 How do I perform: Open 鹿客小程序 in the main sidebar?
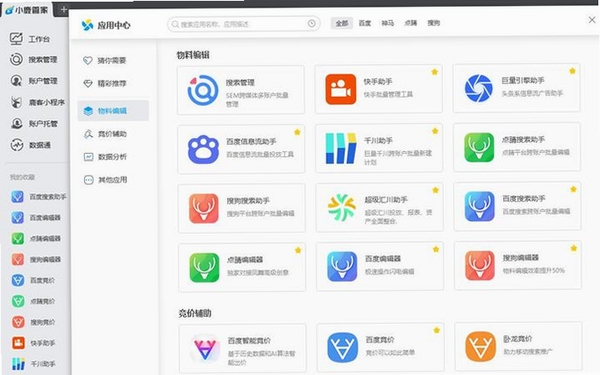(x=38, y=102)
